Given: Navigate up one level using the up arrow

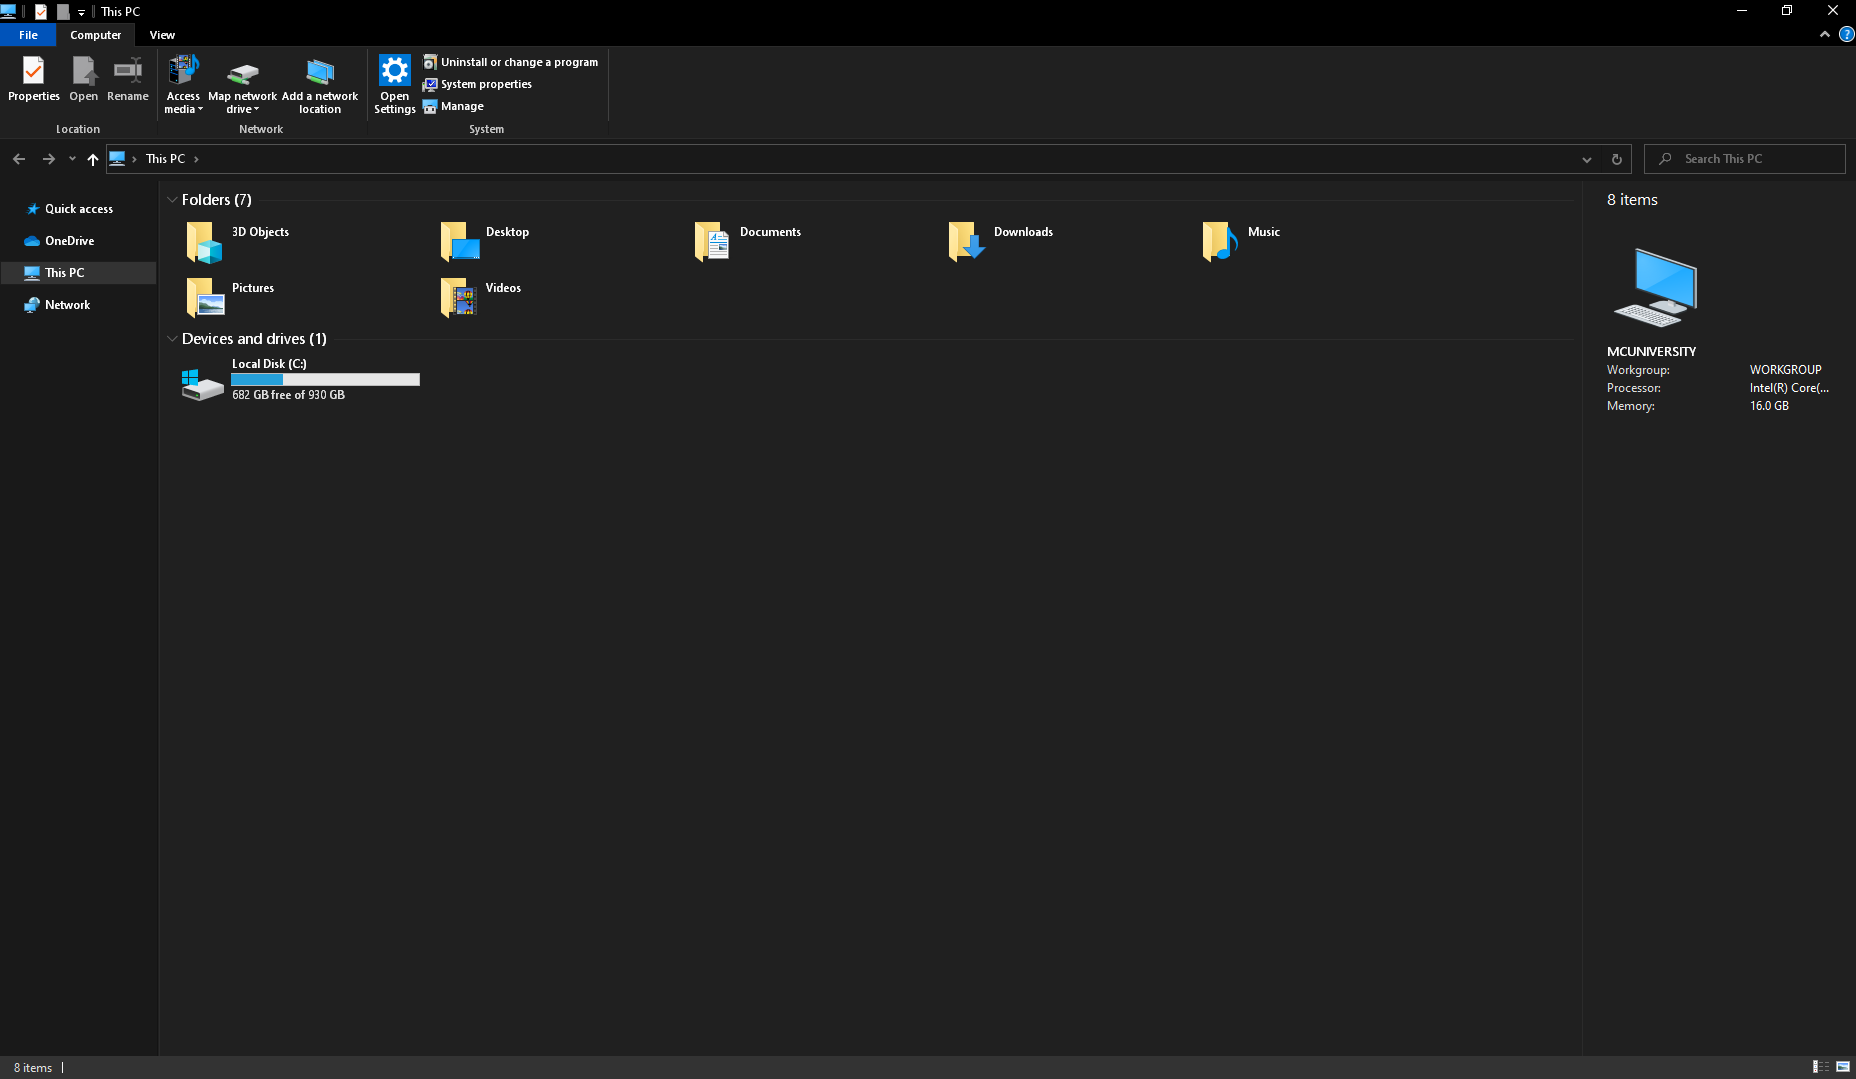Looking at the screenshot, I should click(92, 158).
